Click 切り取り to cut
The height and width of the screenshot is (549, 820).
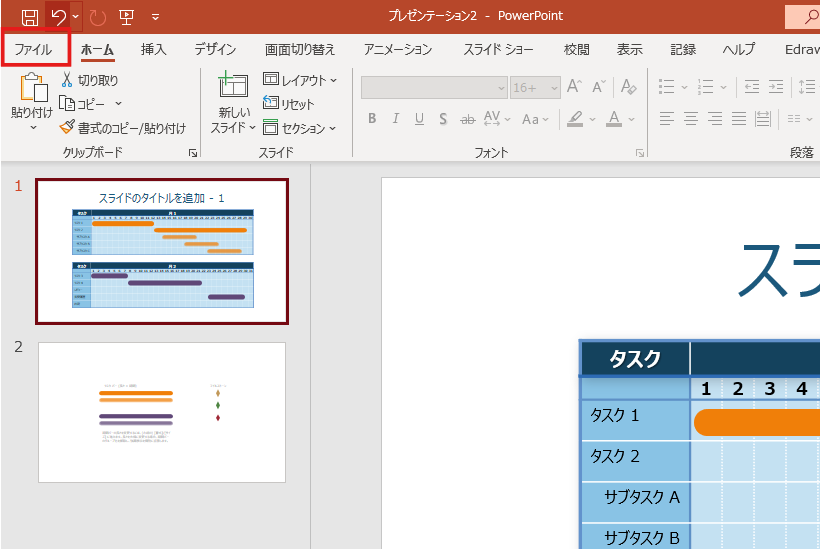tap(89, 80)
